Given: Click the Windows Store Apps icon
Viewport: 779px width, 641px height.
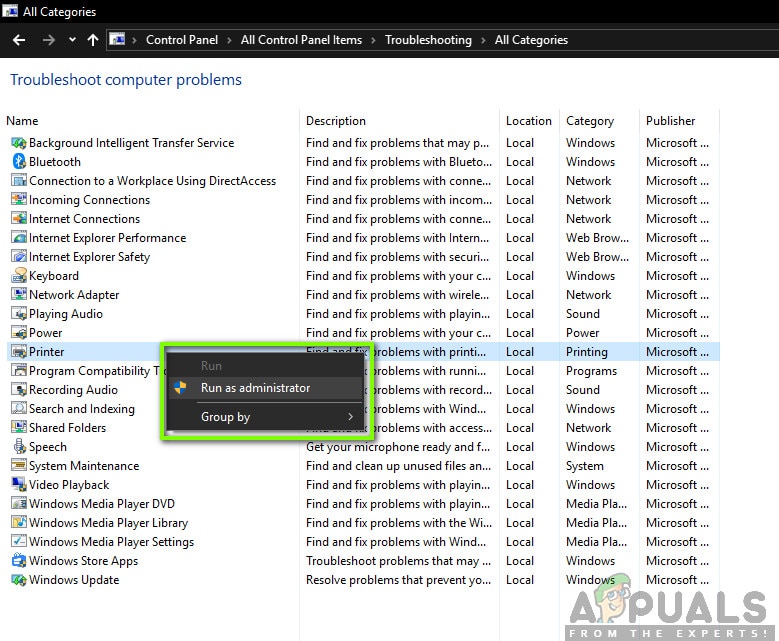Looking at the screenshot, I should pos(19,561).
